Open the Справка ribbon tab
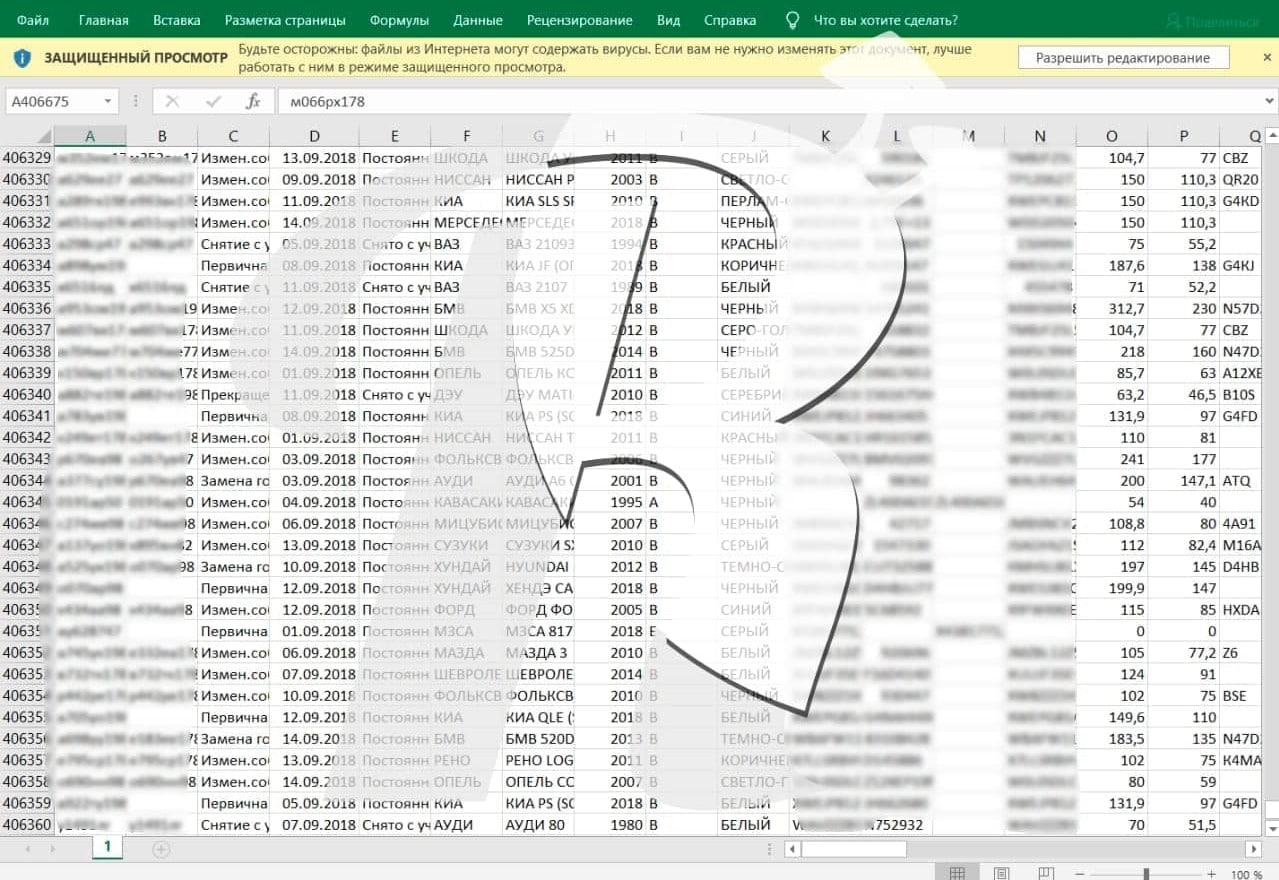The image size is (1279, 880). pyautogui.click(x=730, y=20)
